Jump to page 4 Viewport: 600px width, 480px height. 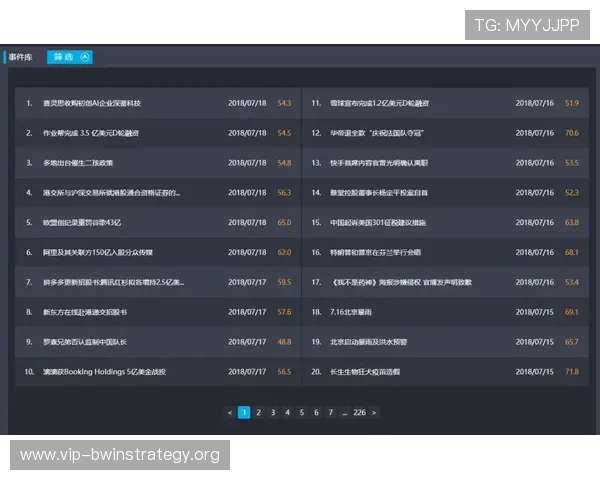point(287,413)
